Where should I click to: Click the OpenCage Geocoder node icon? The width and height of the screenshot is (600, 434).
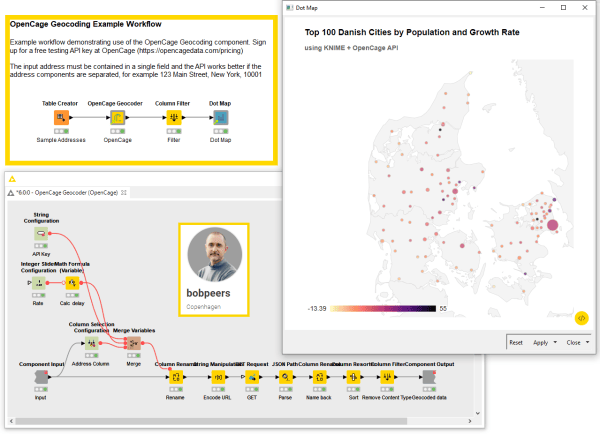click(117, 117)
